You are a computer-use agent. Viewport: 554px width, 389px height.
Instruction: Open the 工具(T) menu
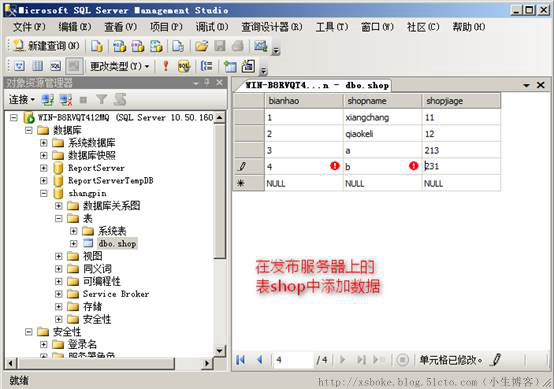tap(332, 27)
